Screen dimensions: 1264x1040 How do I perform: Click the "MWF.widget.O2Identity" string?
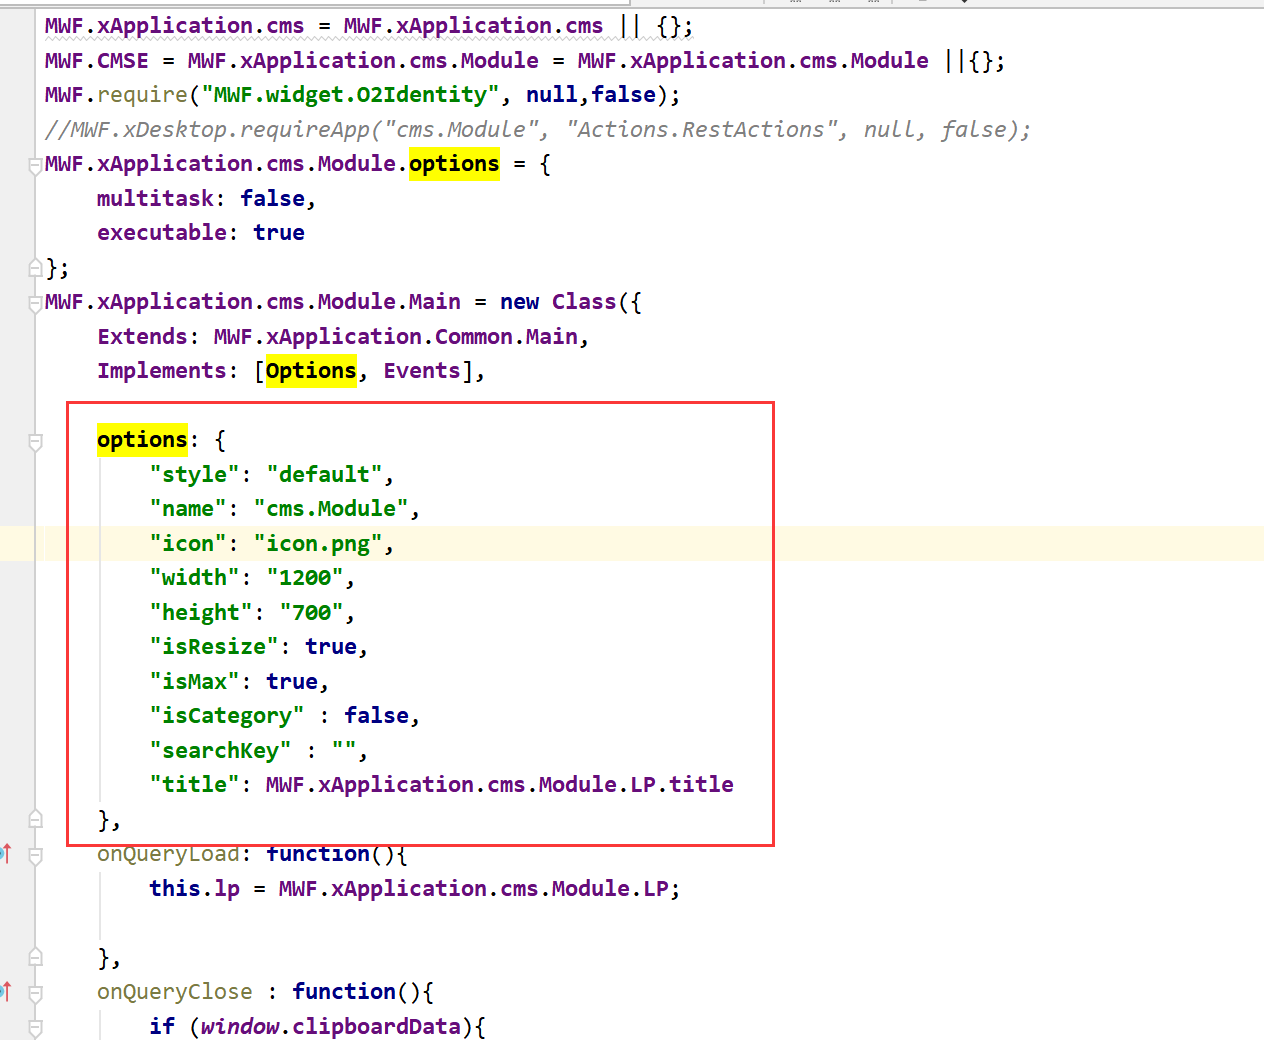pyautogui.click(x=350, y=95)
